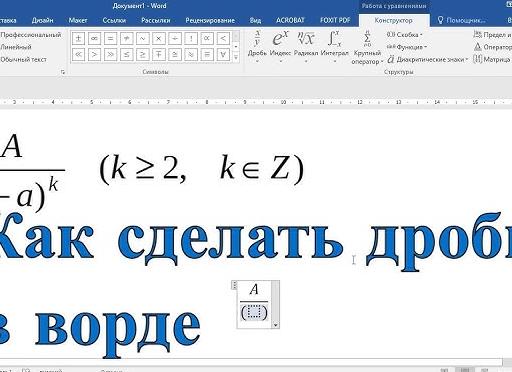This screenshot has width=512, height=372.
Task: Insert the approximately-equal congruent symbol
Action: [x=175, y=54]
